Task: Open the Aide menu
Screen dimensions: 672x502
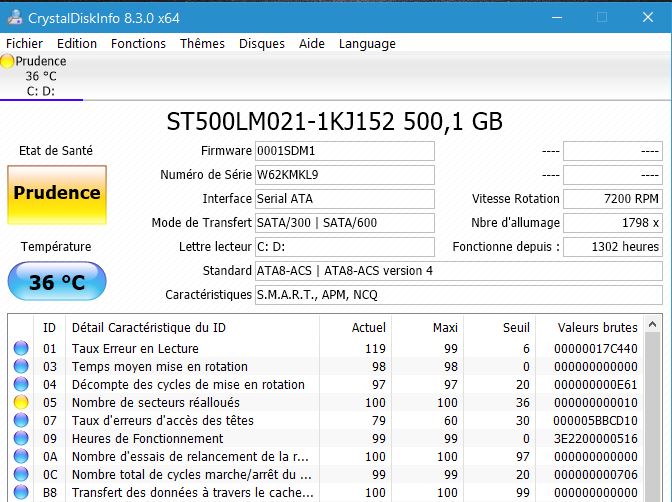Action: [x=312, y=44]
